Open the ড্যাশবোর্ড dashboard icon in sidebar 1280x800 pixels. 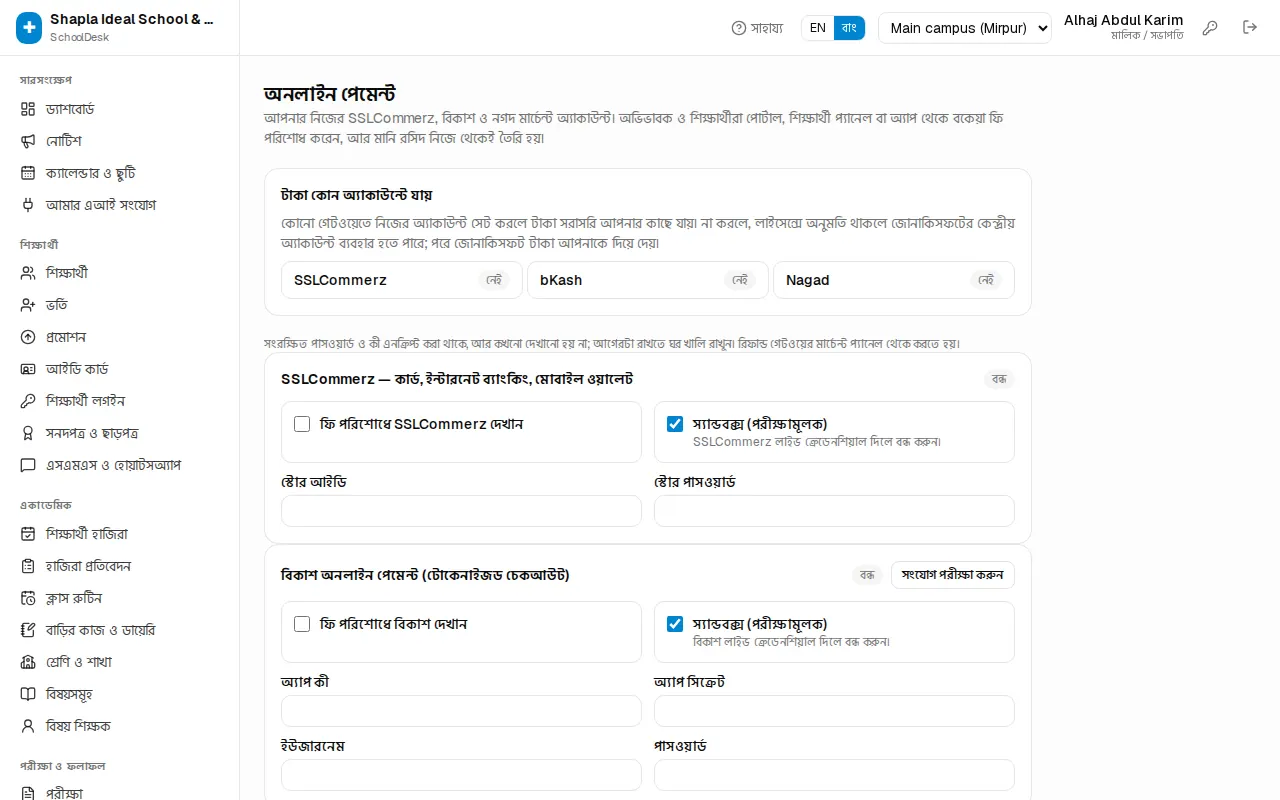[x=28, y=109]
